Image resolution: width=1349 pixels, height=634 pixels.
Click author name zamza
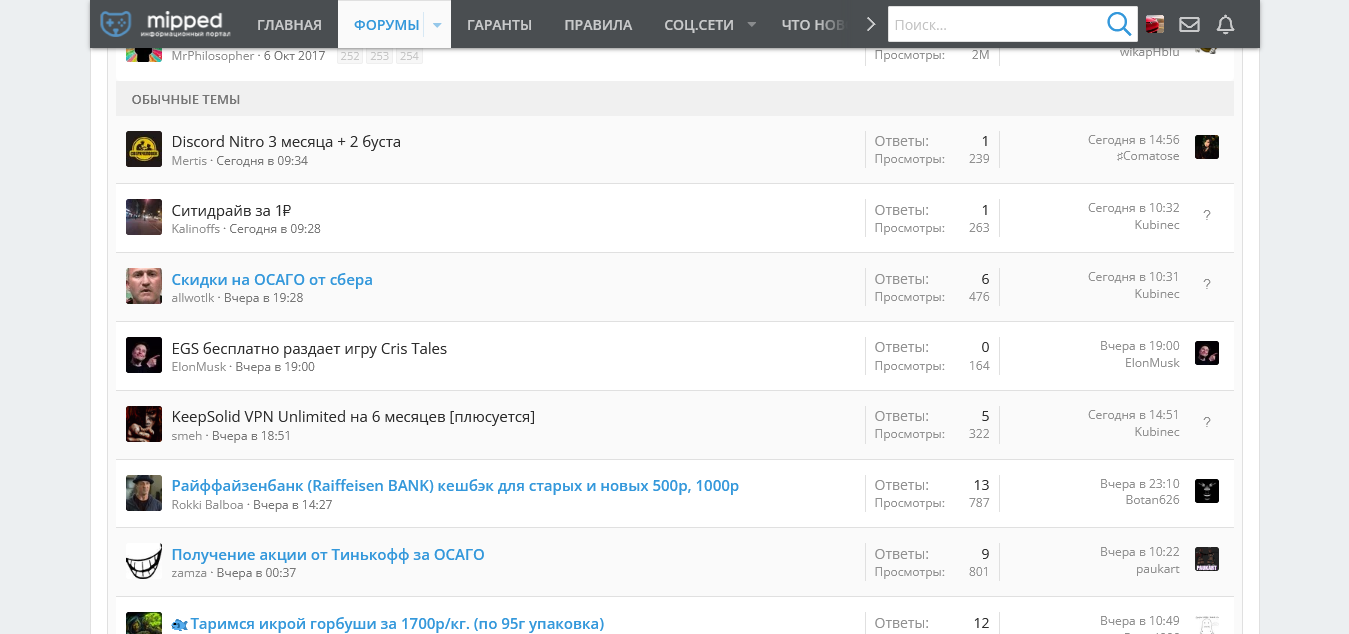coord(189,573)
